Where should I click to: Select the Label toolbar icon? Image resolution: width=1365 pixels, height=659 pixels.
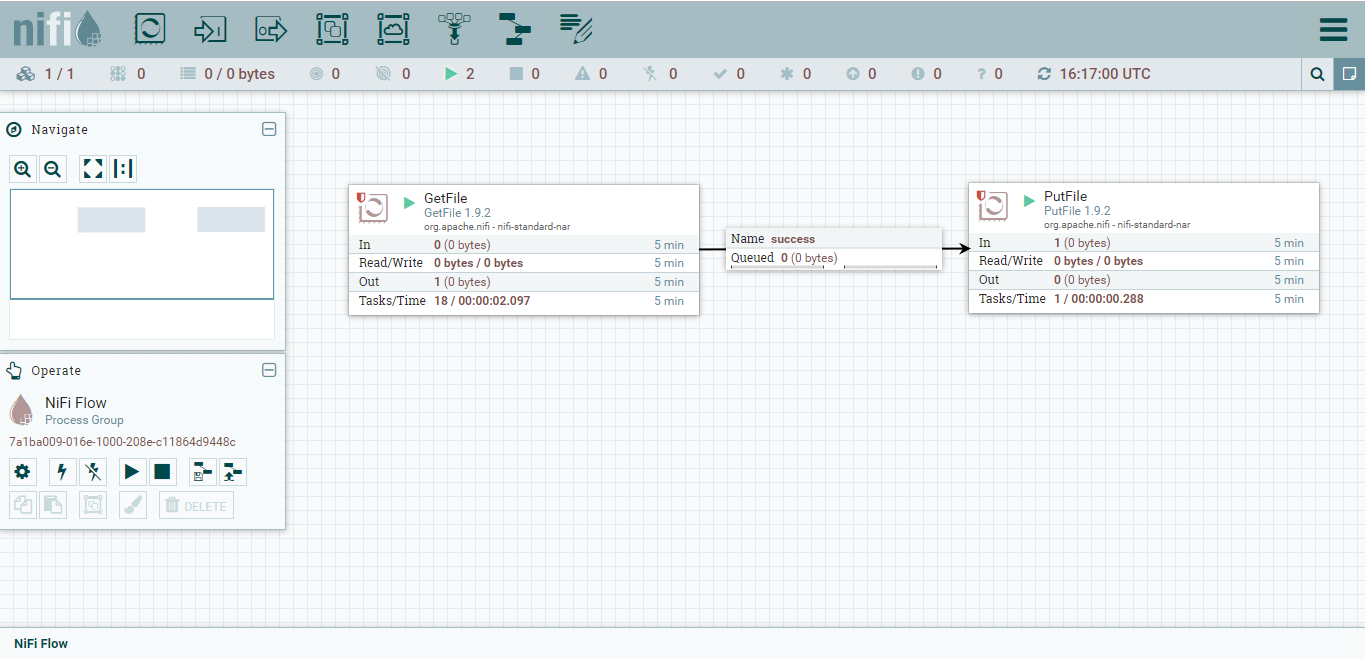coord(576,29)
